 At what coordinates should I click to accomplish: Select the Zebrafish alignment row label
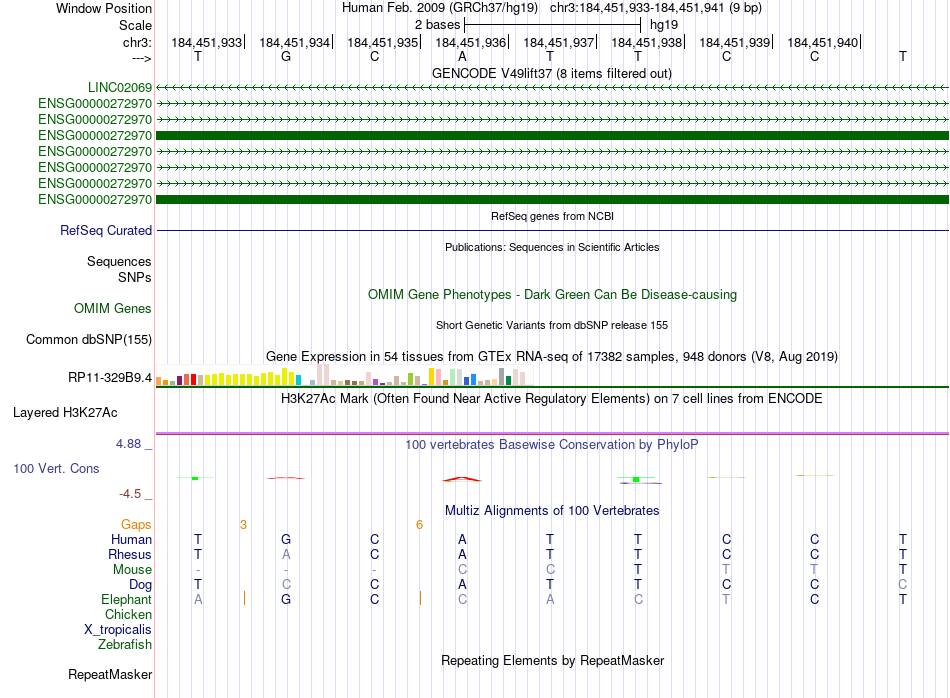125,645
